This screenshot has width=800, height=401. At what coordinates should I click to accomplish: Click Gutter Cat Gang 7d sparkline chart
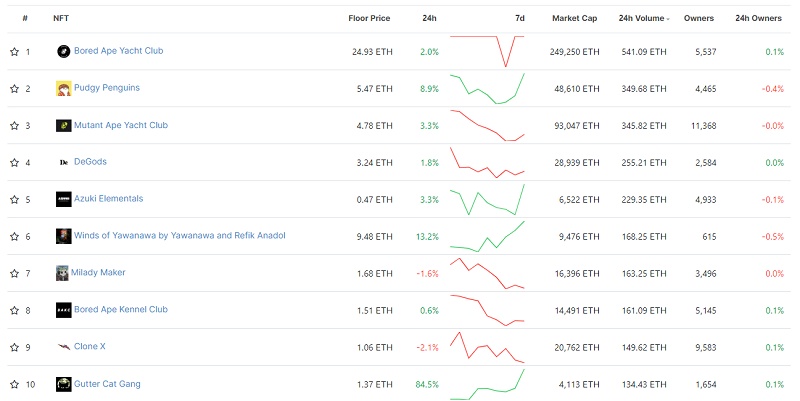[487, 384]
